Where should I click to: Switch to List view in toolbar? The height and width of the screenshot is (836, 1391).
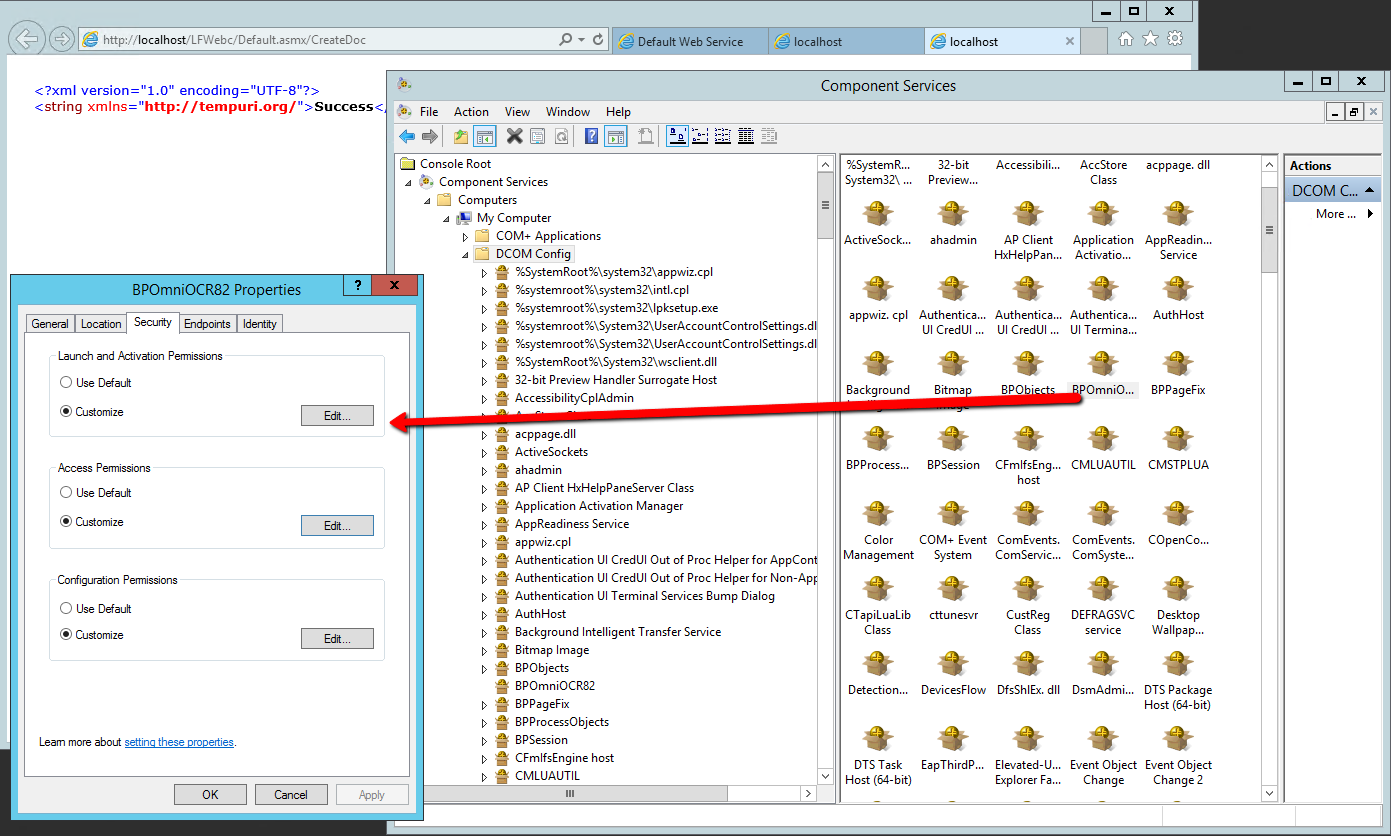[723, 136]
